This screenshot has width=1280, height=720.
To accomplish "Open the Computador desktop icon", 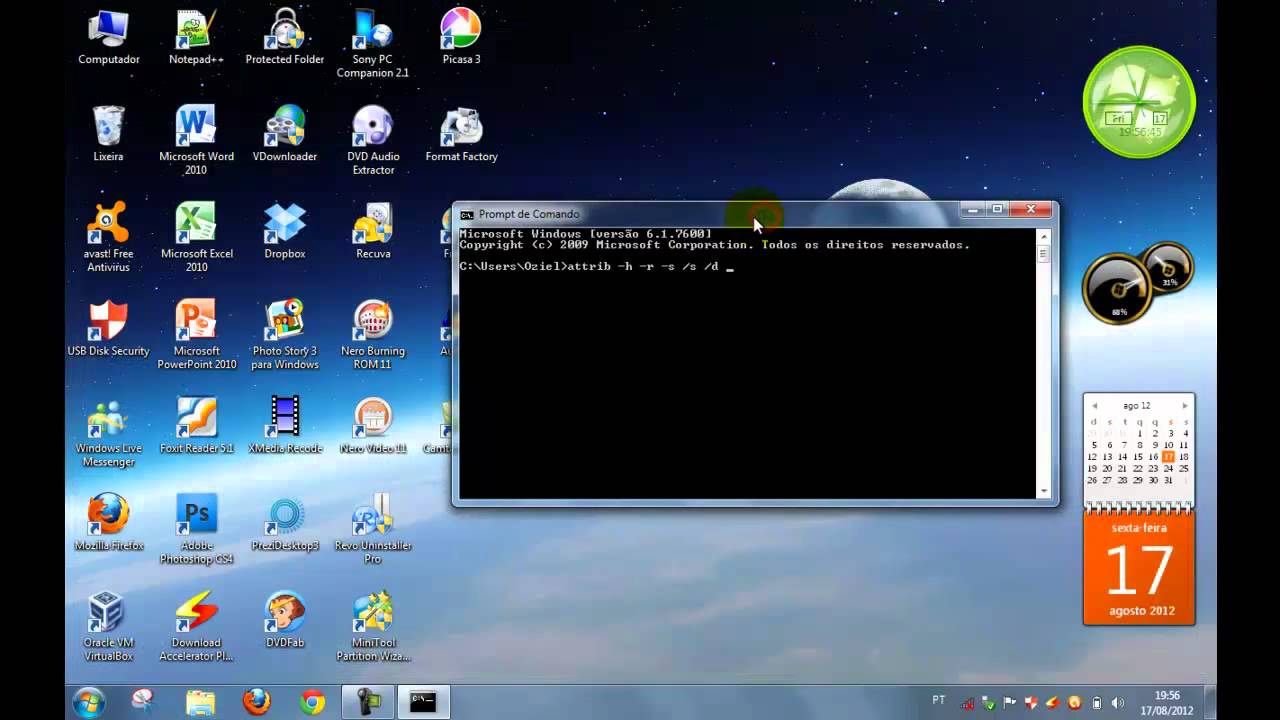I will click(108, 38).
